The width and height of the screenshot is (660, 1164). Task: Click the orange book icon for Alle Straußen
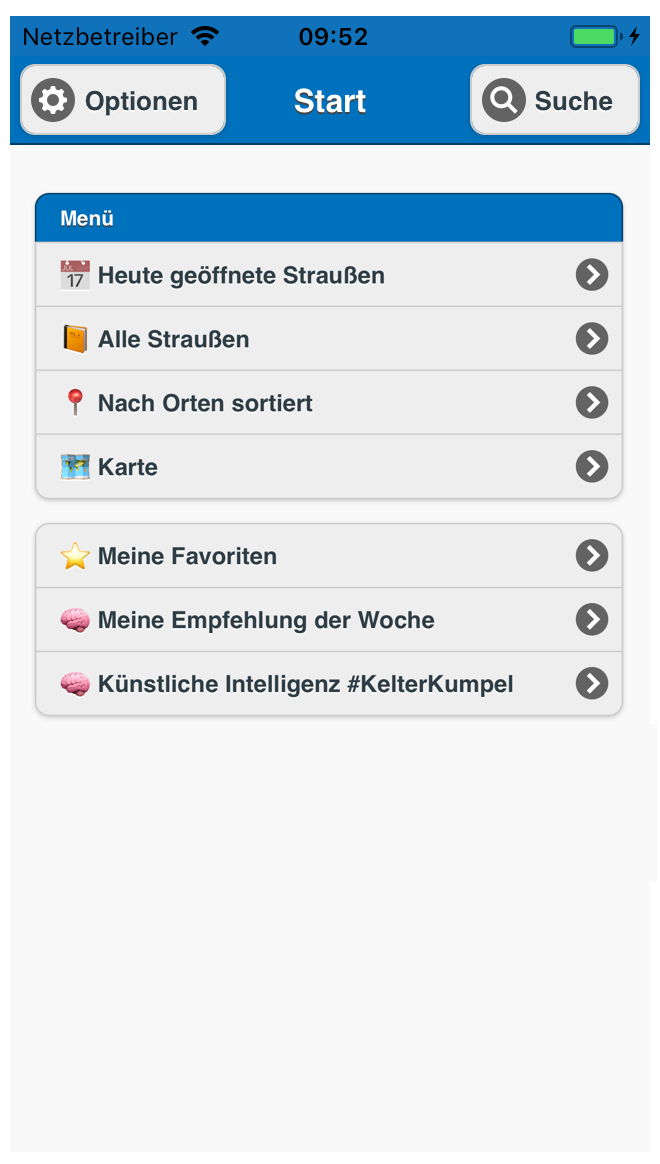pyautogui.click(x=75, y=339)
